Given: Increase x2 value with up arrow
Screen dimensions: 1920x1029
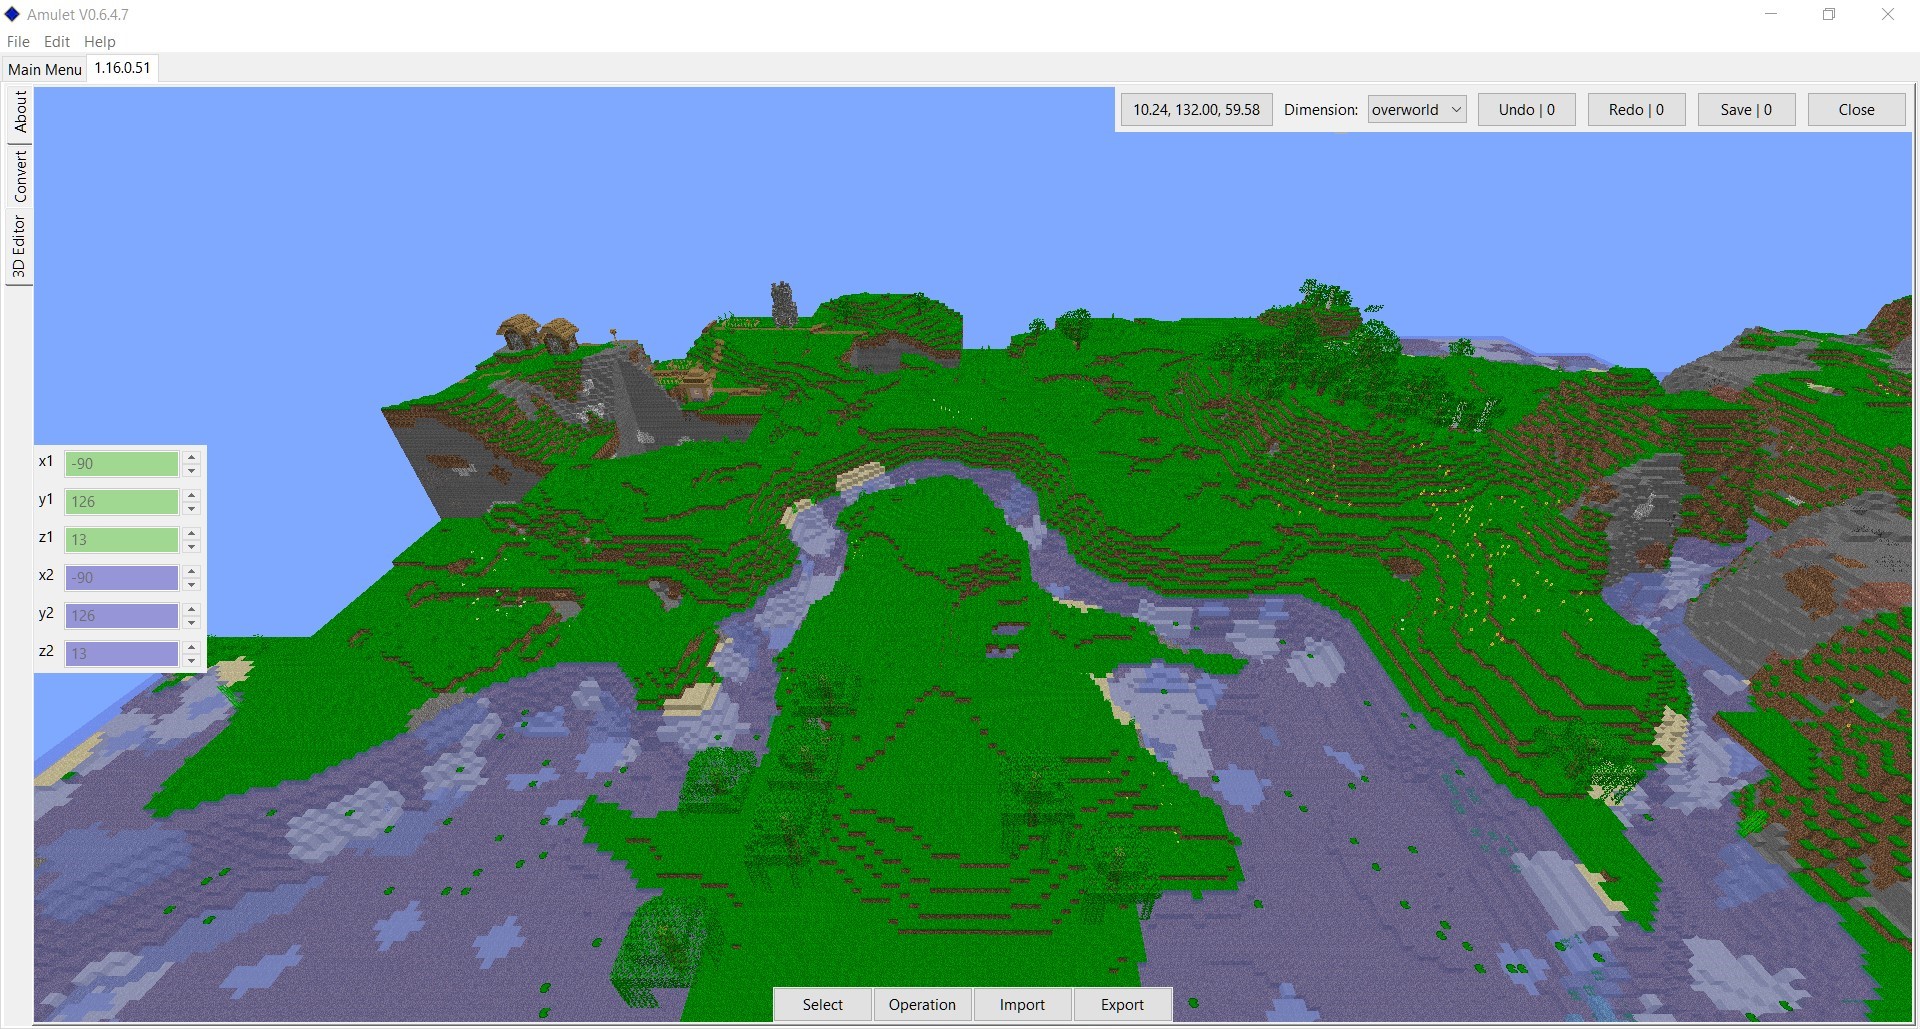Looking at the screenshot, I should 191,571.
